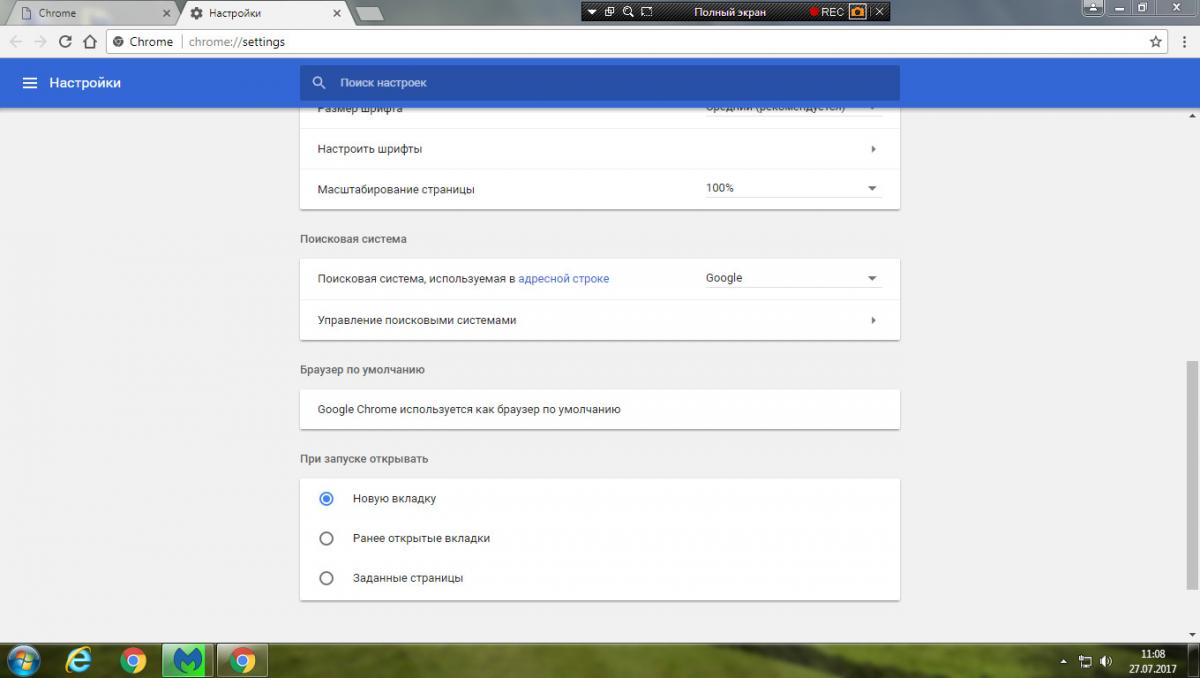Select the Ранее открытые вкладки option

[x=326, y=538]
